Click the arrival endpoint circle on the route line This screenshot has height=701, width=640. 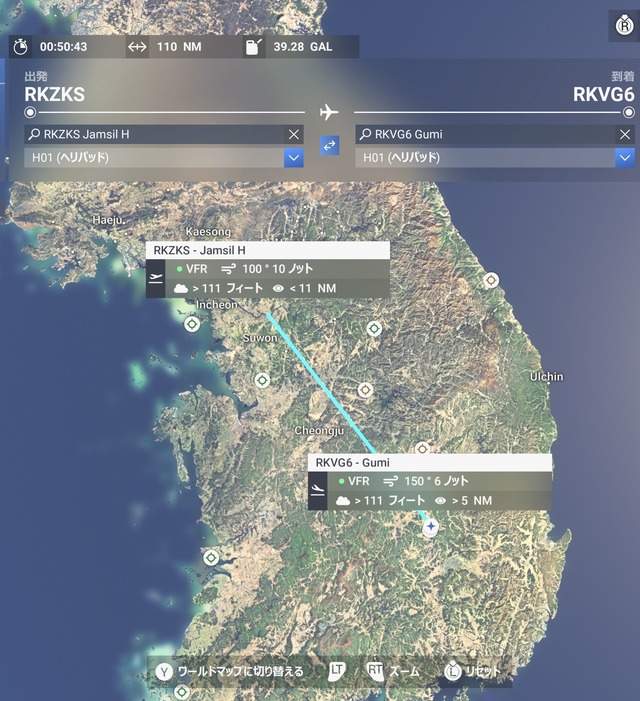click(629, 112)
